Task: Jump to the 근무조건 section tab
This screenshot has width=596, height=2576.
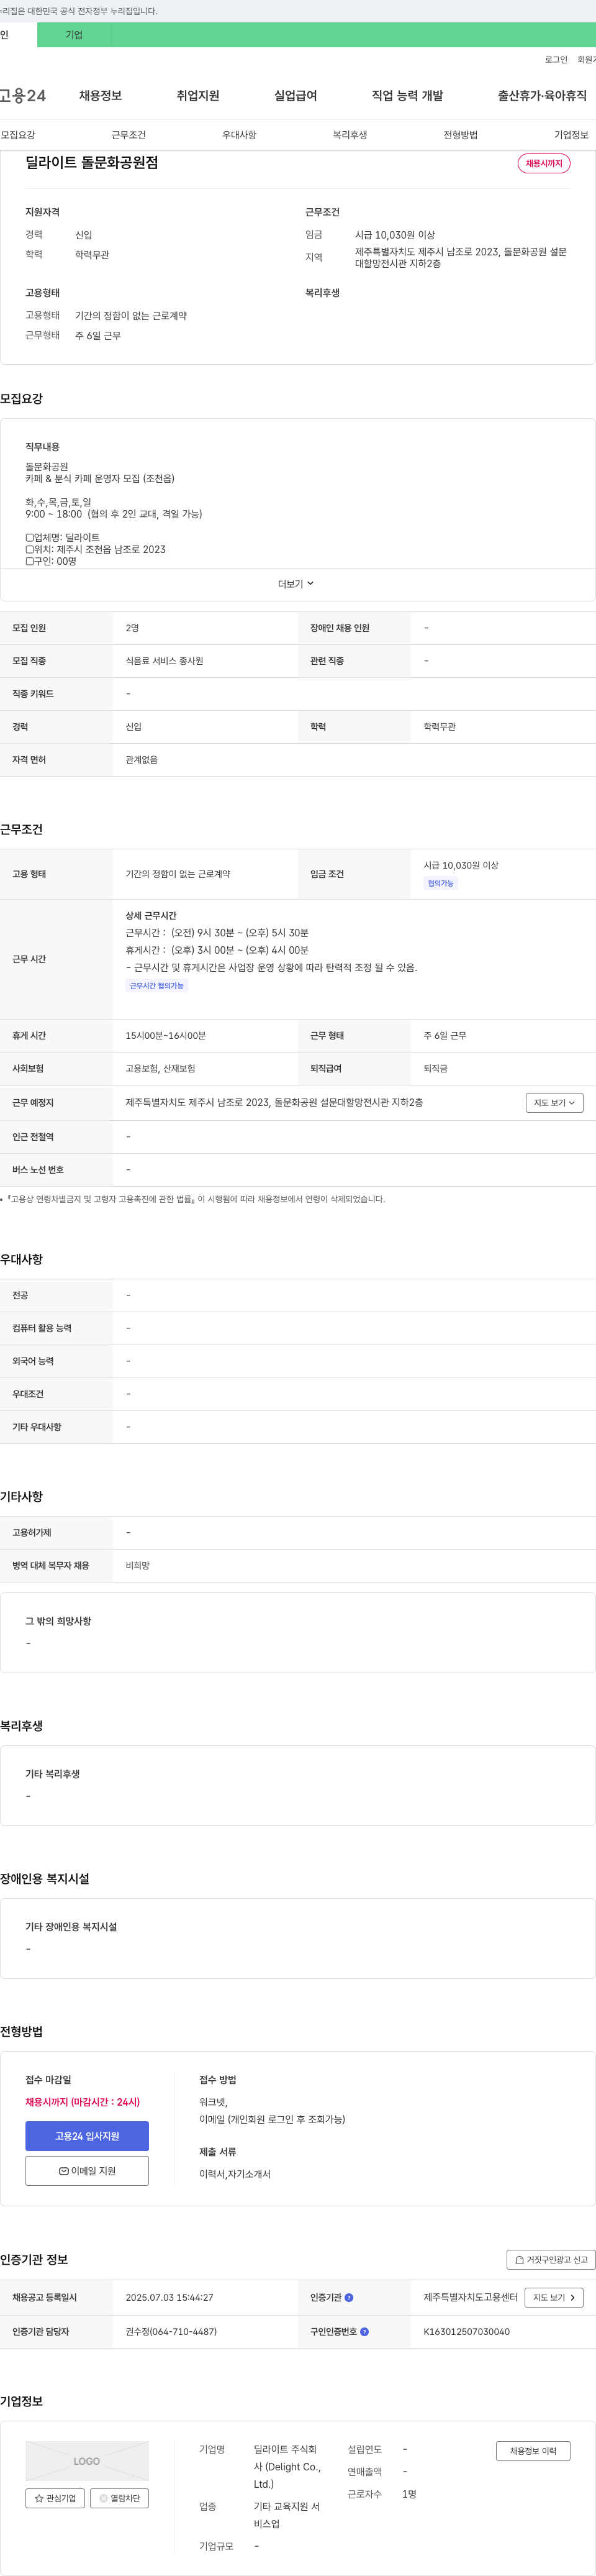Action: 128,135
